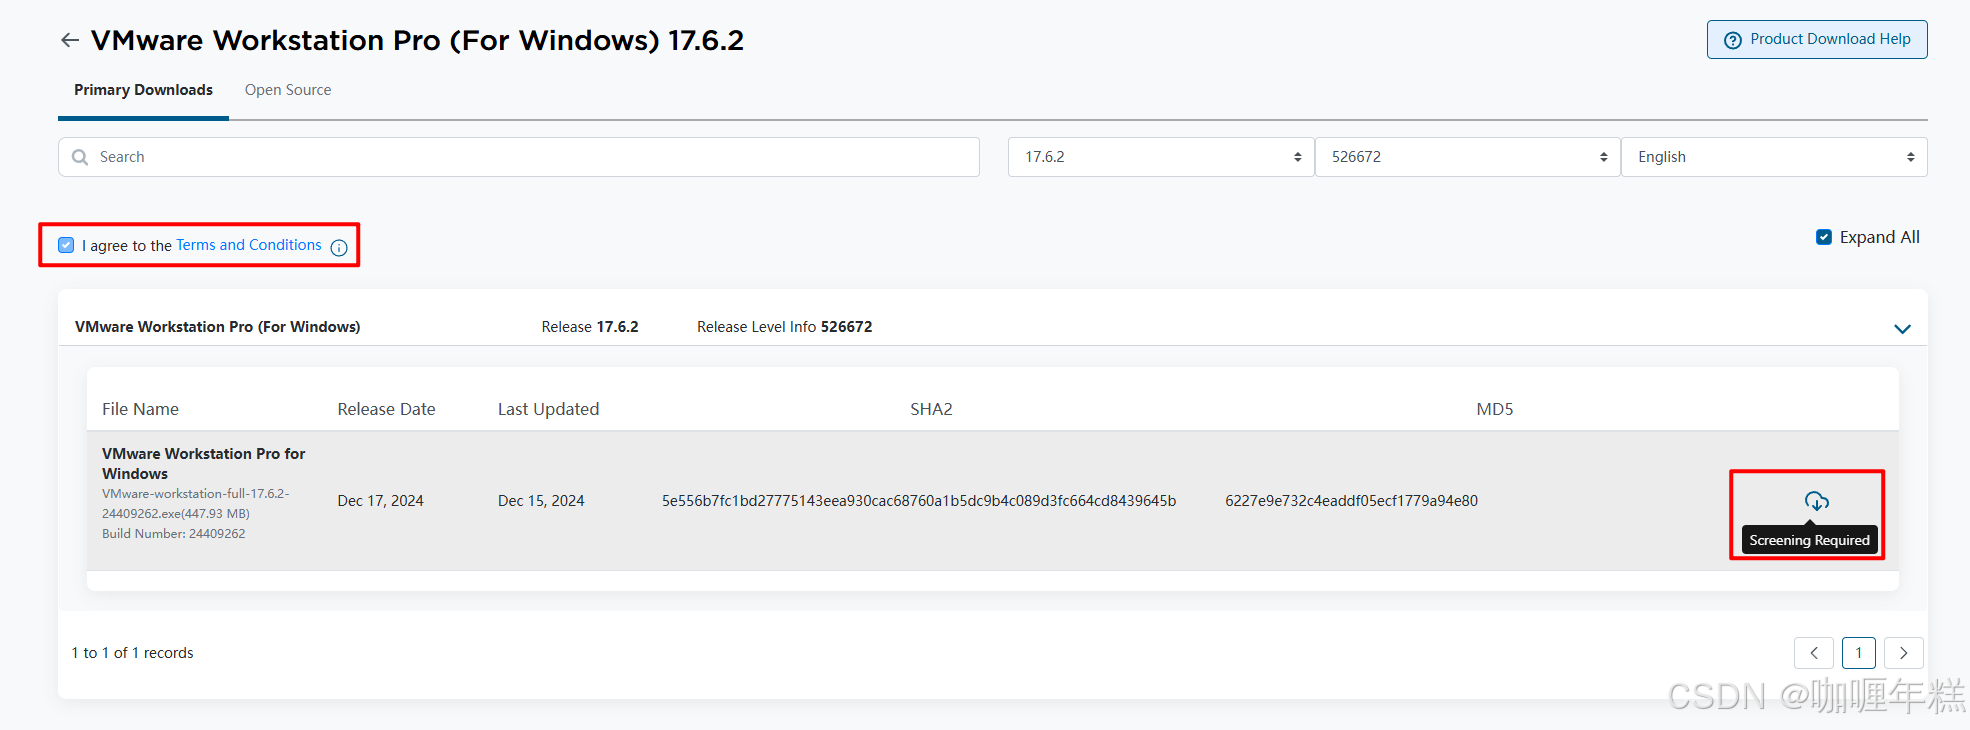This screenshot has width=1970, height=730.
Task: Click the Release Date column header
Action: [x=386, y=409]
